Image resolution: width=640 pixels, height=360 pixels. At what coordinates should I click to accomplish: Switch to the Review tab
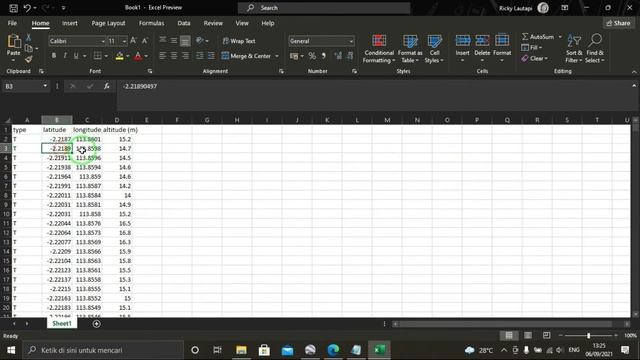coord(213,23)
